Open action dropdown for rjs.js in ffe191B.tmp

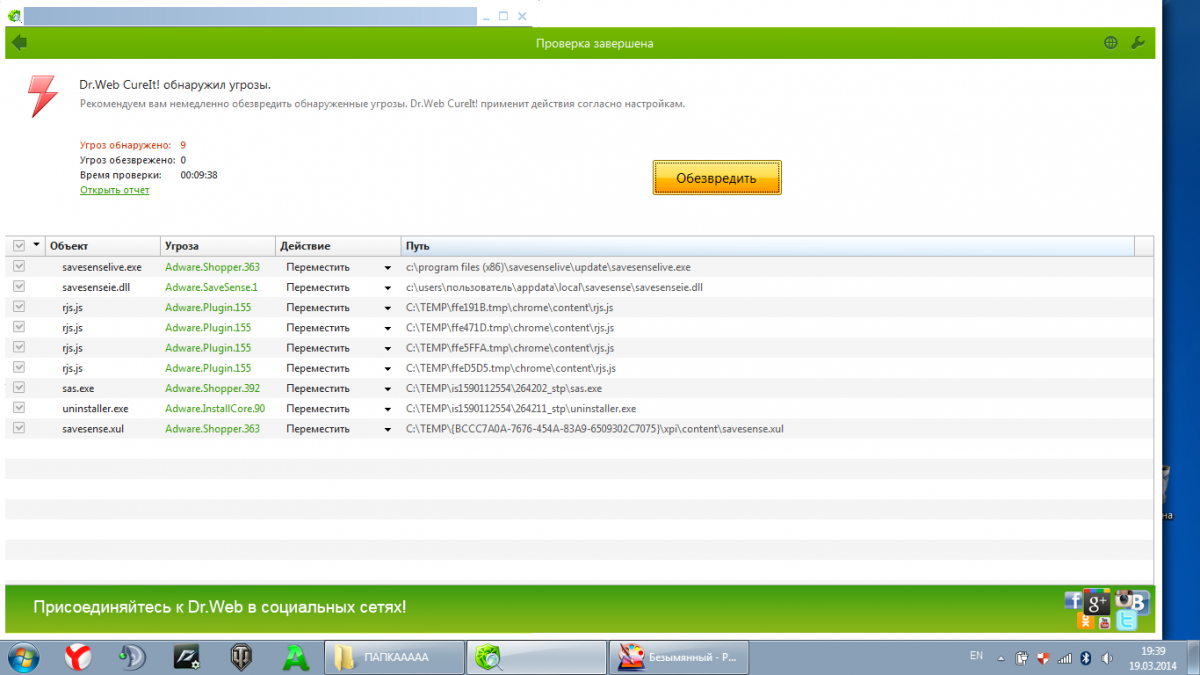[x=387, y=308]
